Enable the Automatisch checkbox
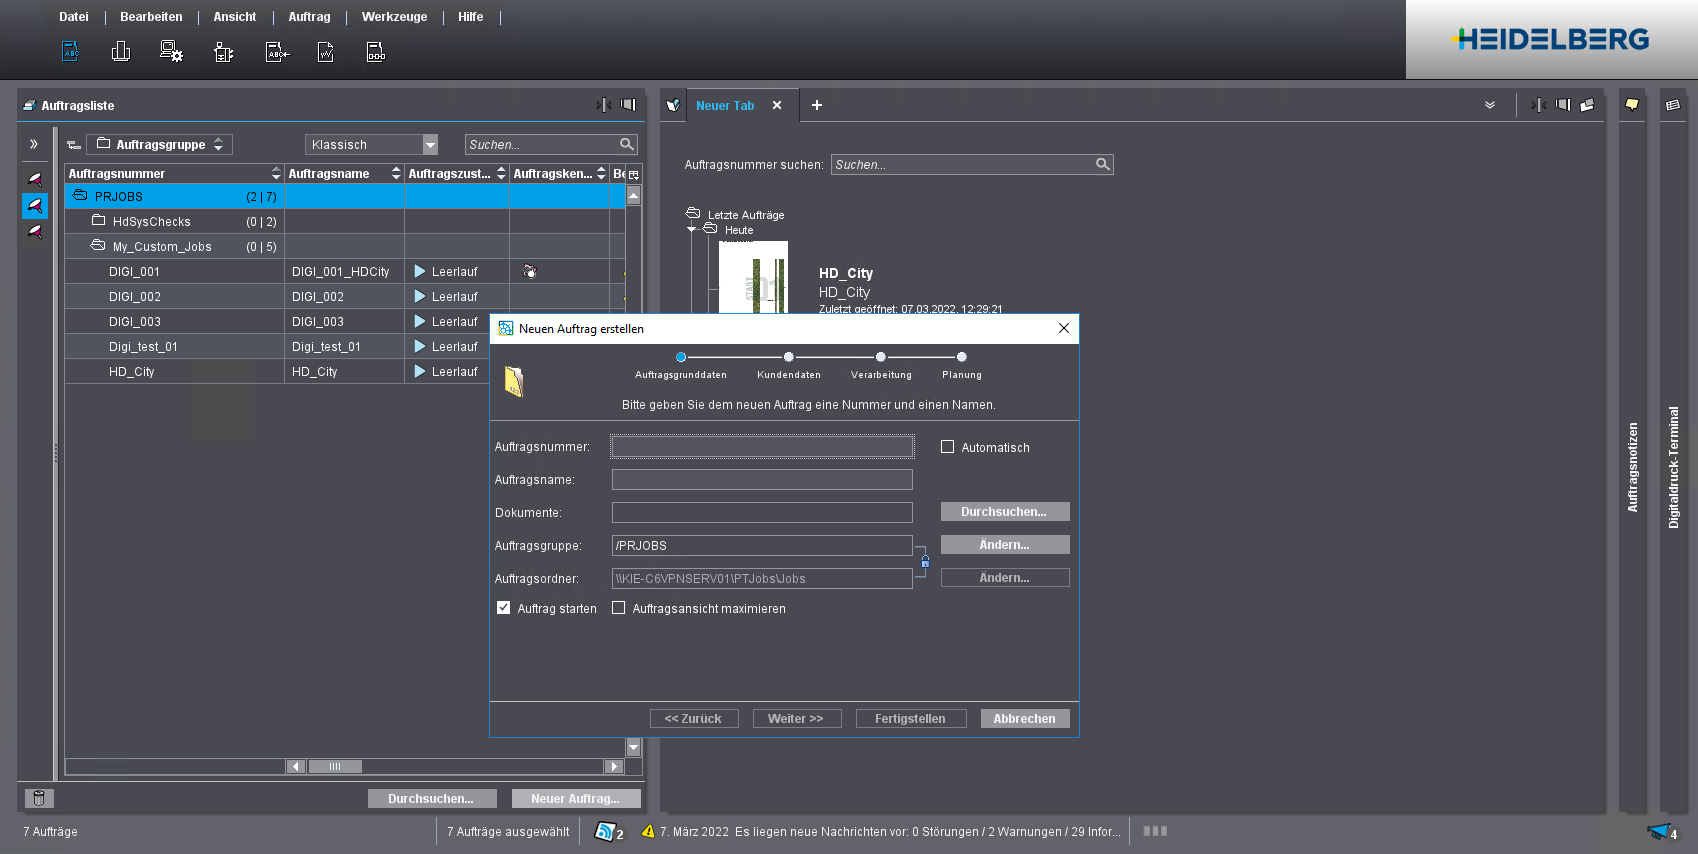This screenshot has height=854, width=1698. click(x=948, y=447)
